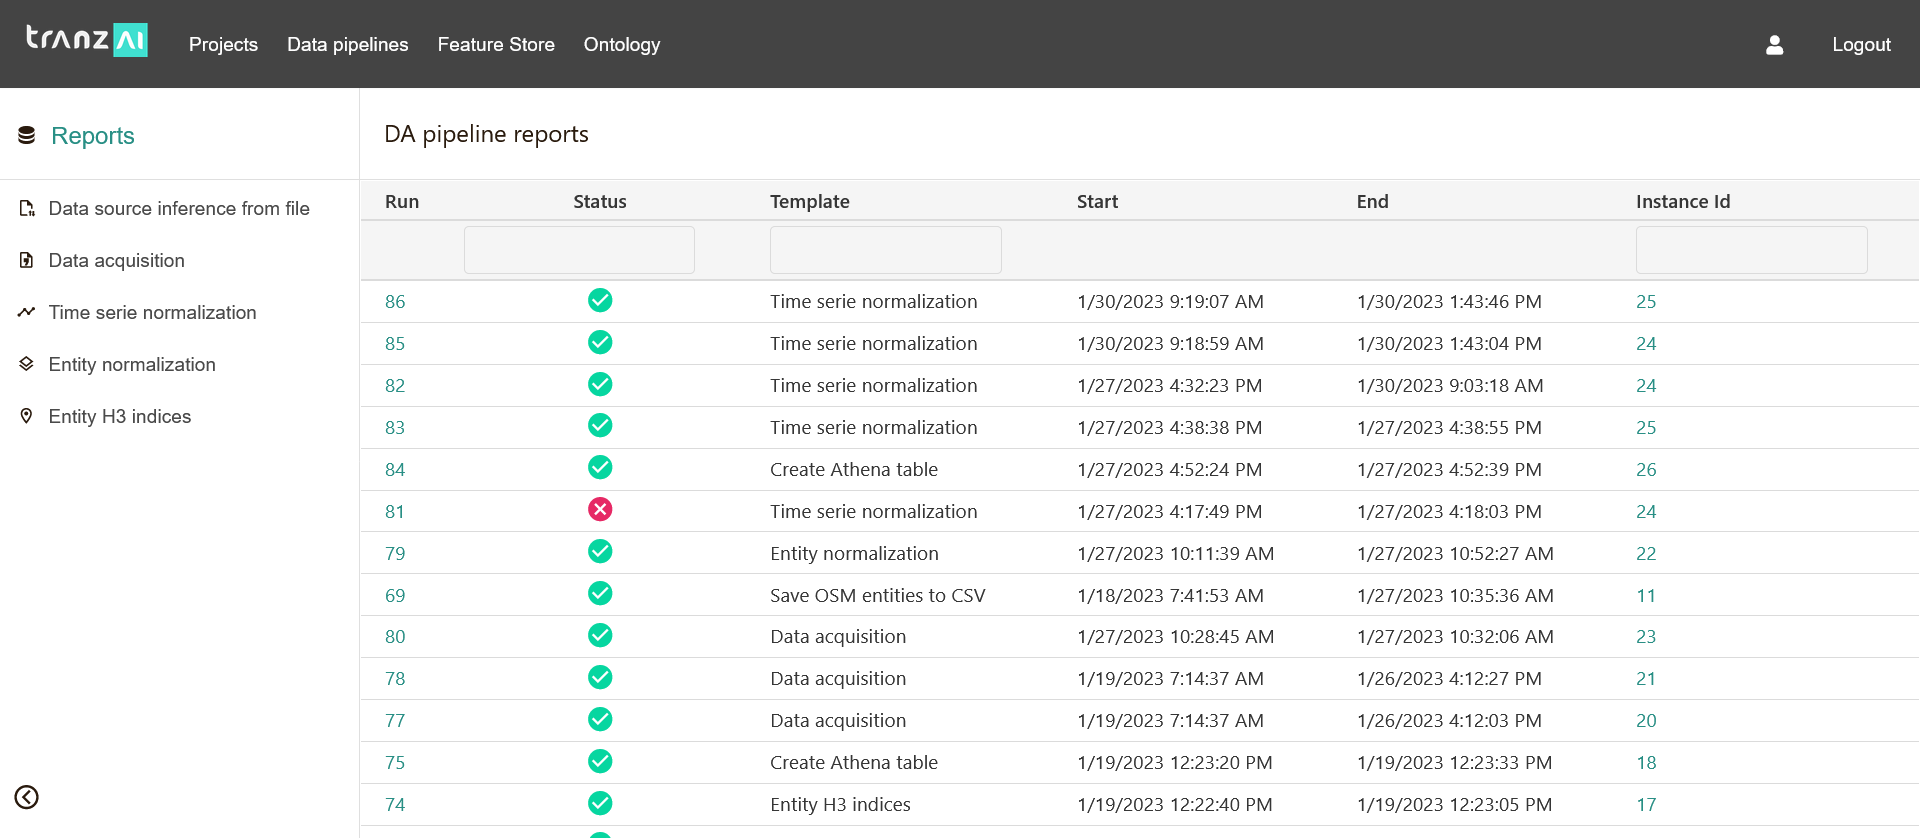This screenshot has height=838, width=1920.
Task: Click the Logout button
Action: [x=1861, y=45]
